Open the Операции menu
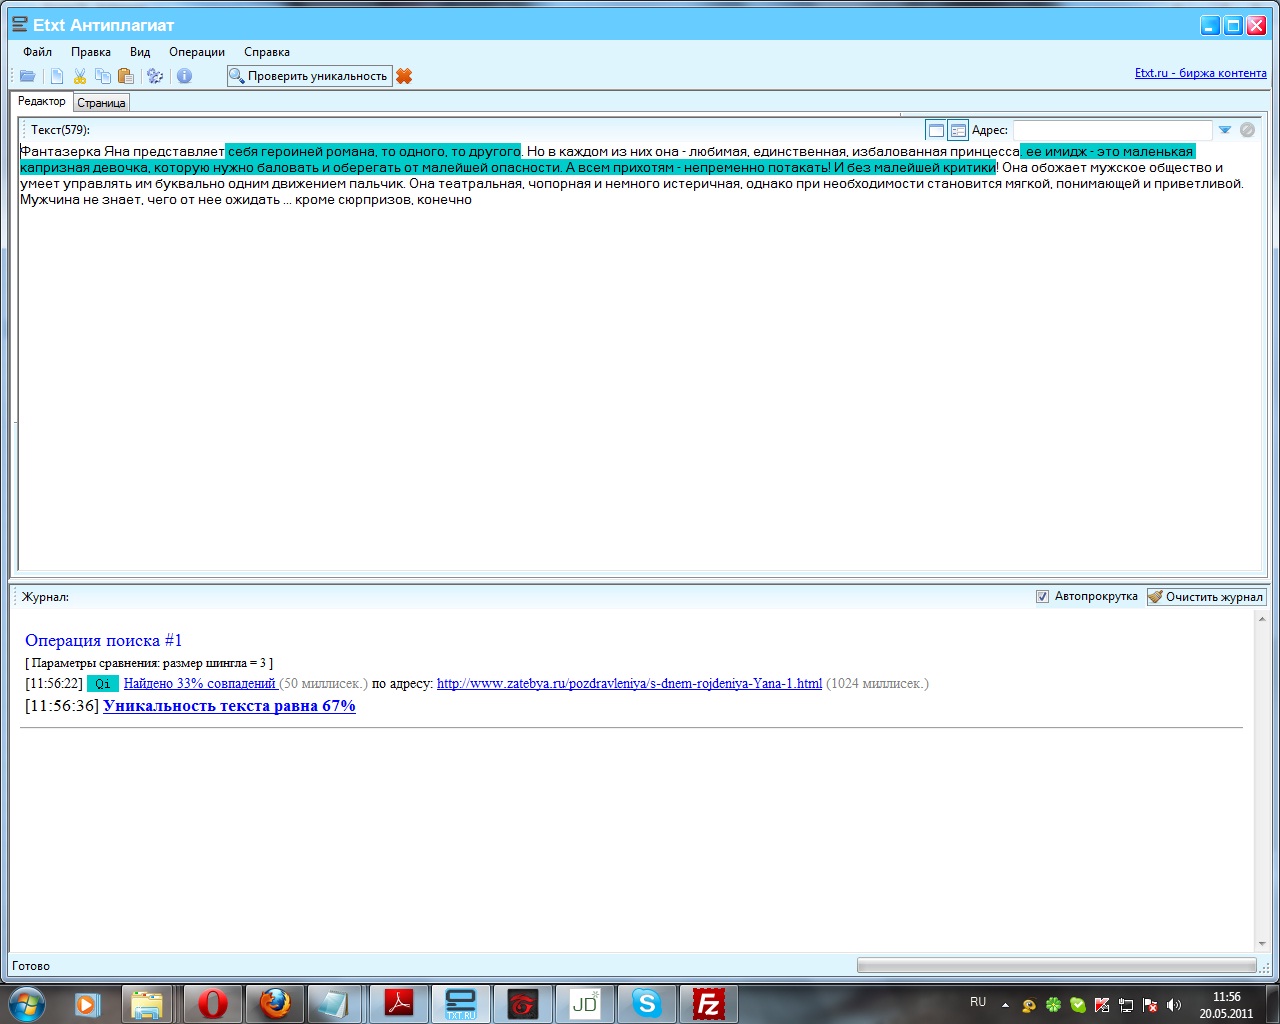This screenshot has width=1280, height=1024. [197, 52]
